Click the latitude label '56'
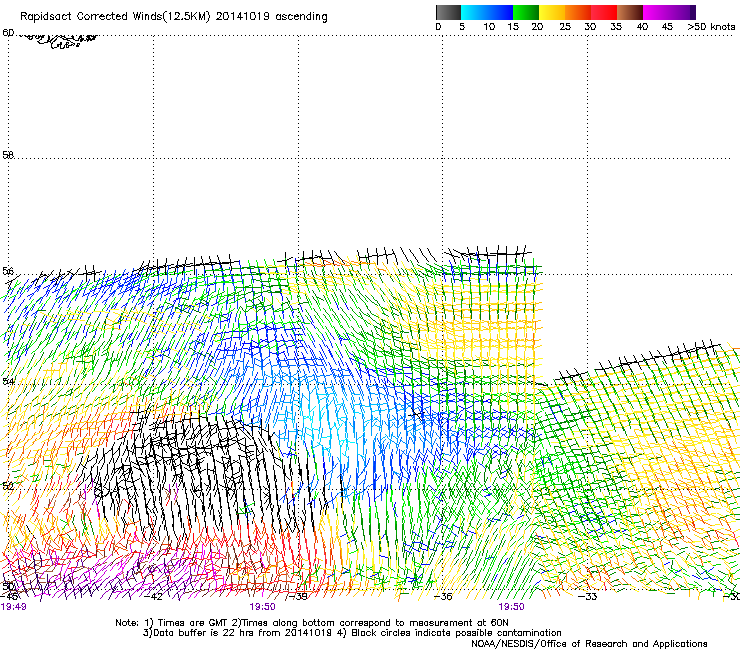740x650 pixels. 8,271
